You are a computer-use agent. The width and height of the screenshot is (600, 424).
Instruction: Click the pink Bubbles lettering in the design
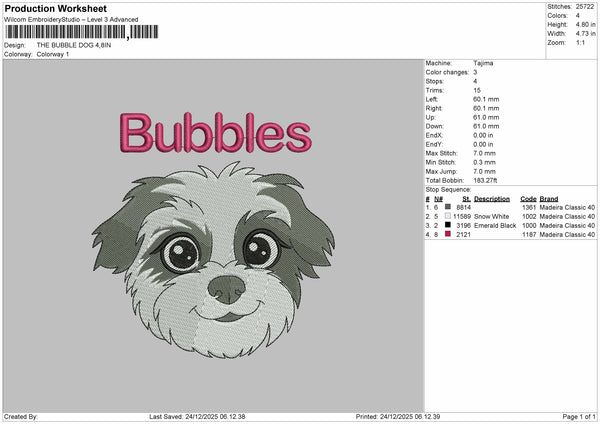point(216,132)
